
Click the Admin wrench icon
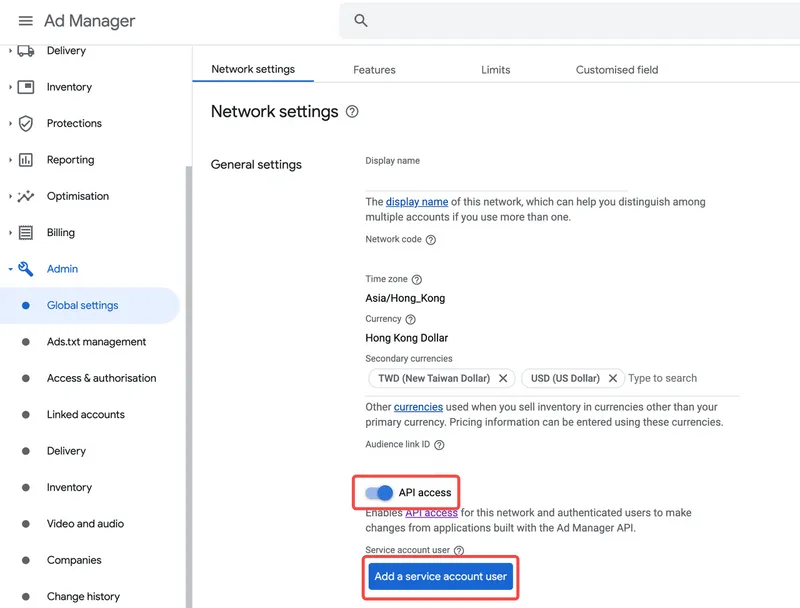pos(26,269)
